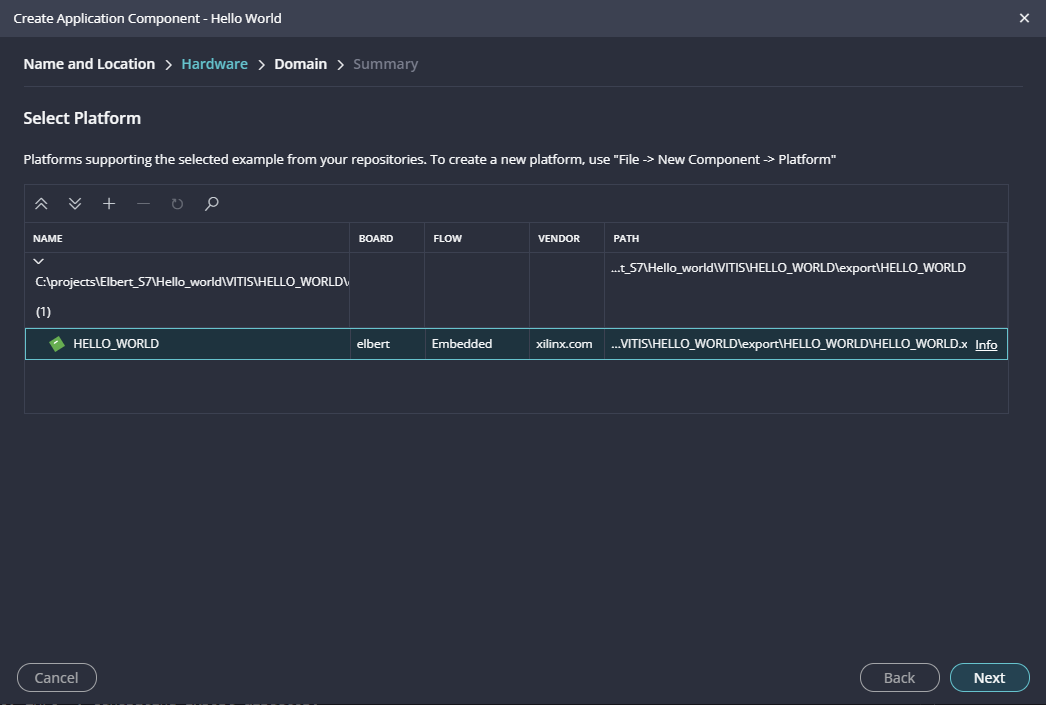This screenshot has height=705, width=1046.
Task: Click the minus icon to remove platform
Action: 143,204
